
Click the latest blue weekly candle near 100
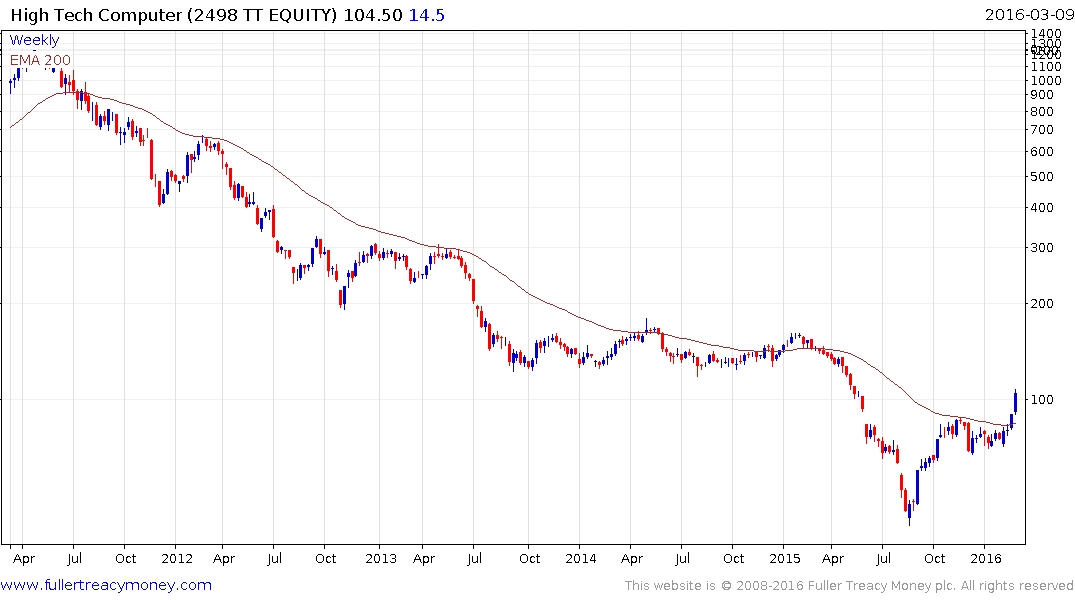point(1015,401)
